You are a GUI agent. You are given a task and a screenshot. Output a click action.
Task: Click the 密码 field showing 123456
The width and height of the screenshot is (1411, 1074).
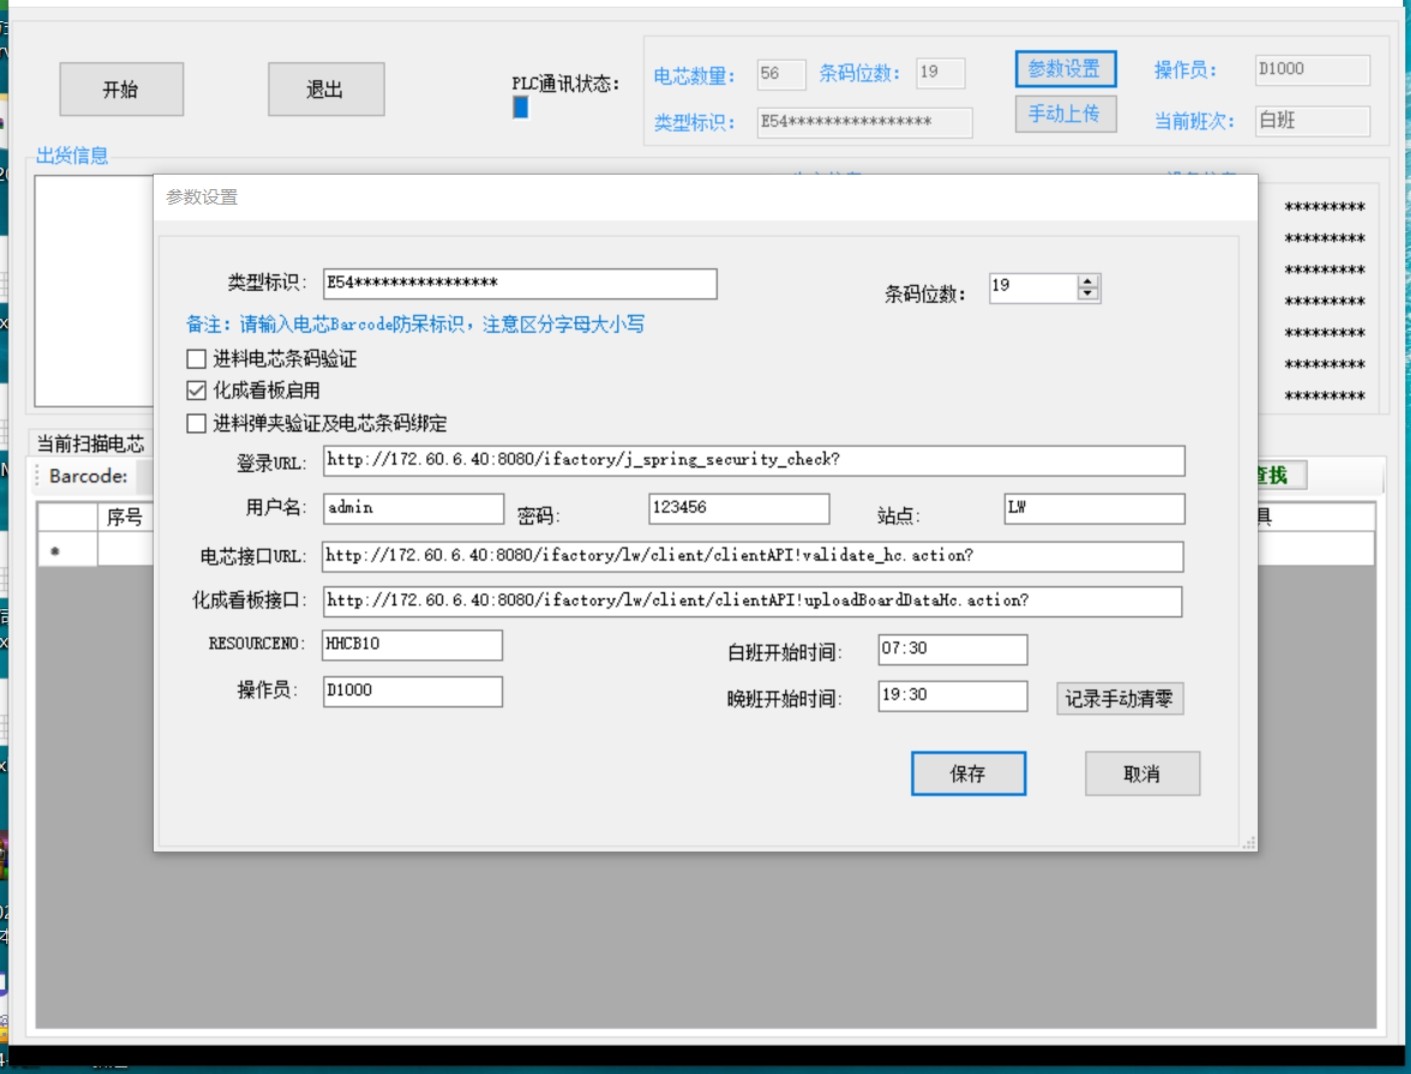(738, 509)
